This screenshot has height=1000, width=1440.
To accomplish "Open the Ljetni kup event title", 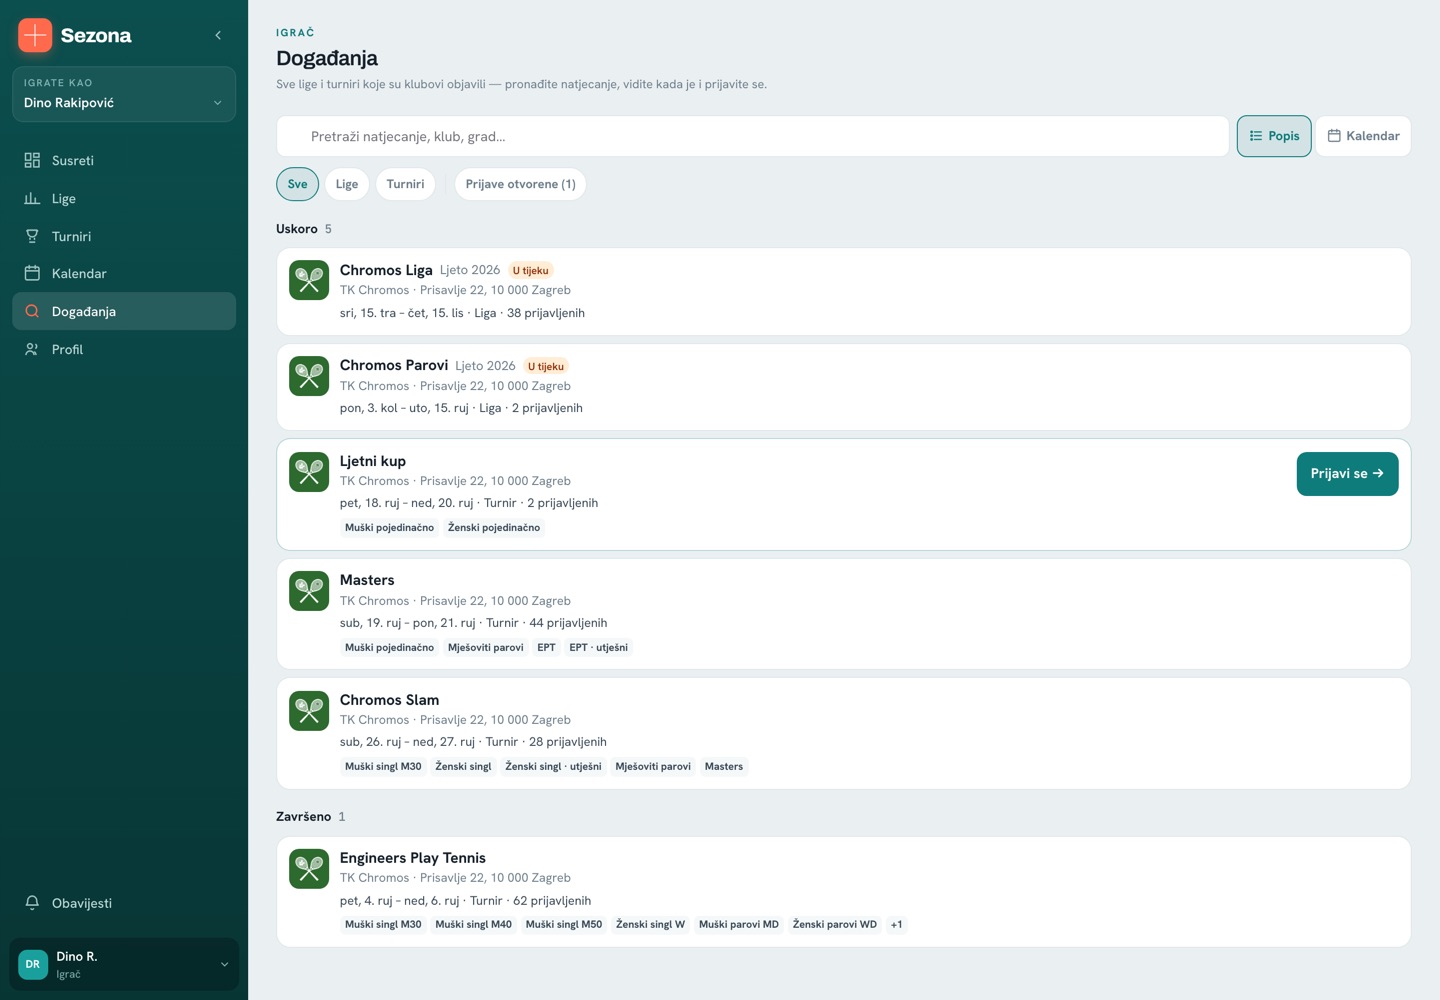I will (373, 461).
